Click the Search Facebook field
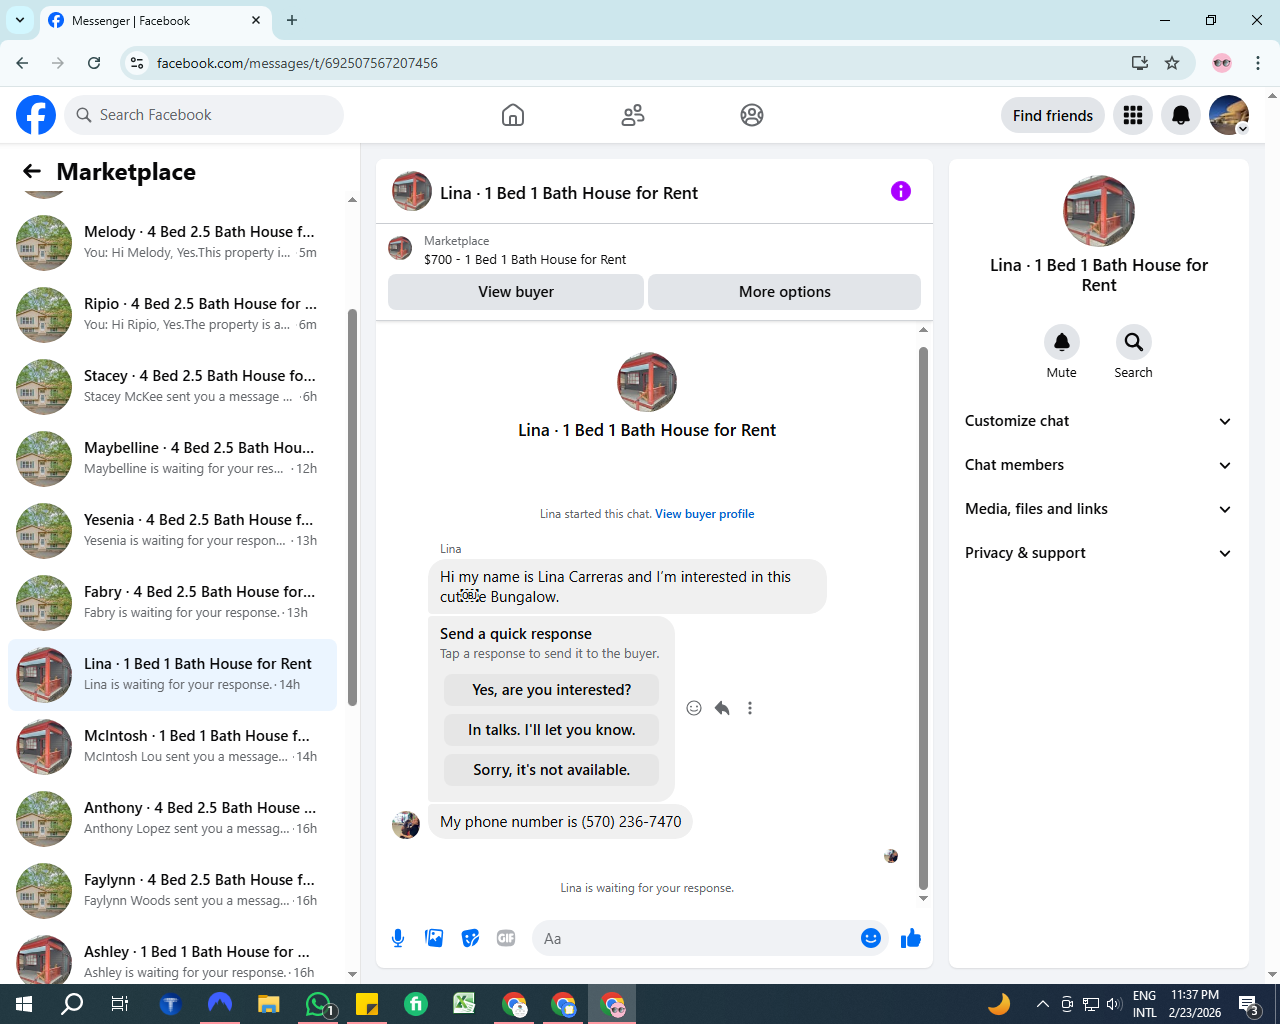This screenshot has height=1024, width=1280. pyautogui.click(x=204, y=115)
